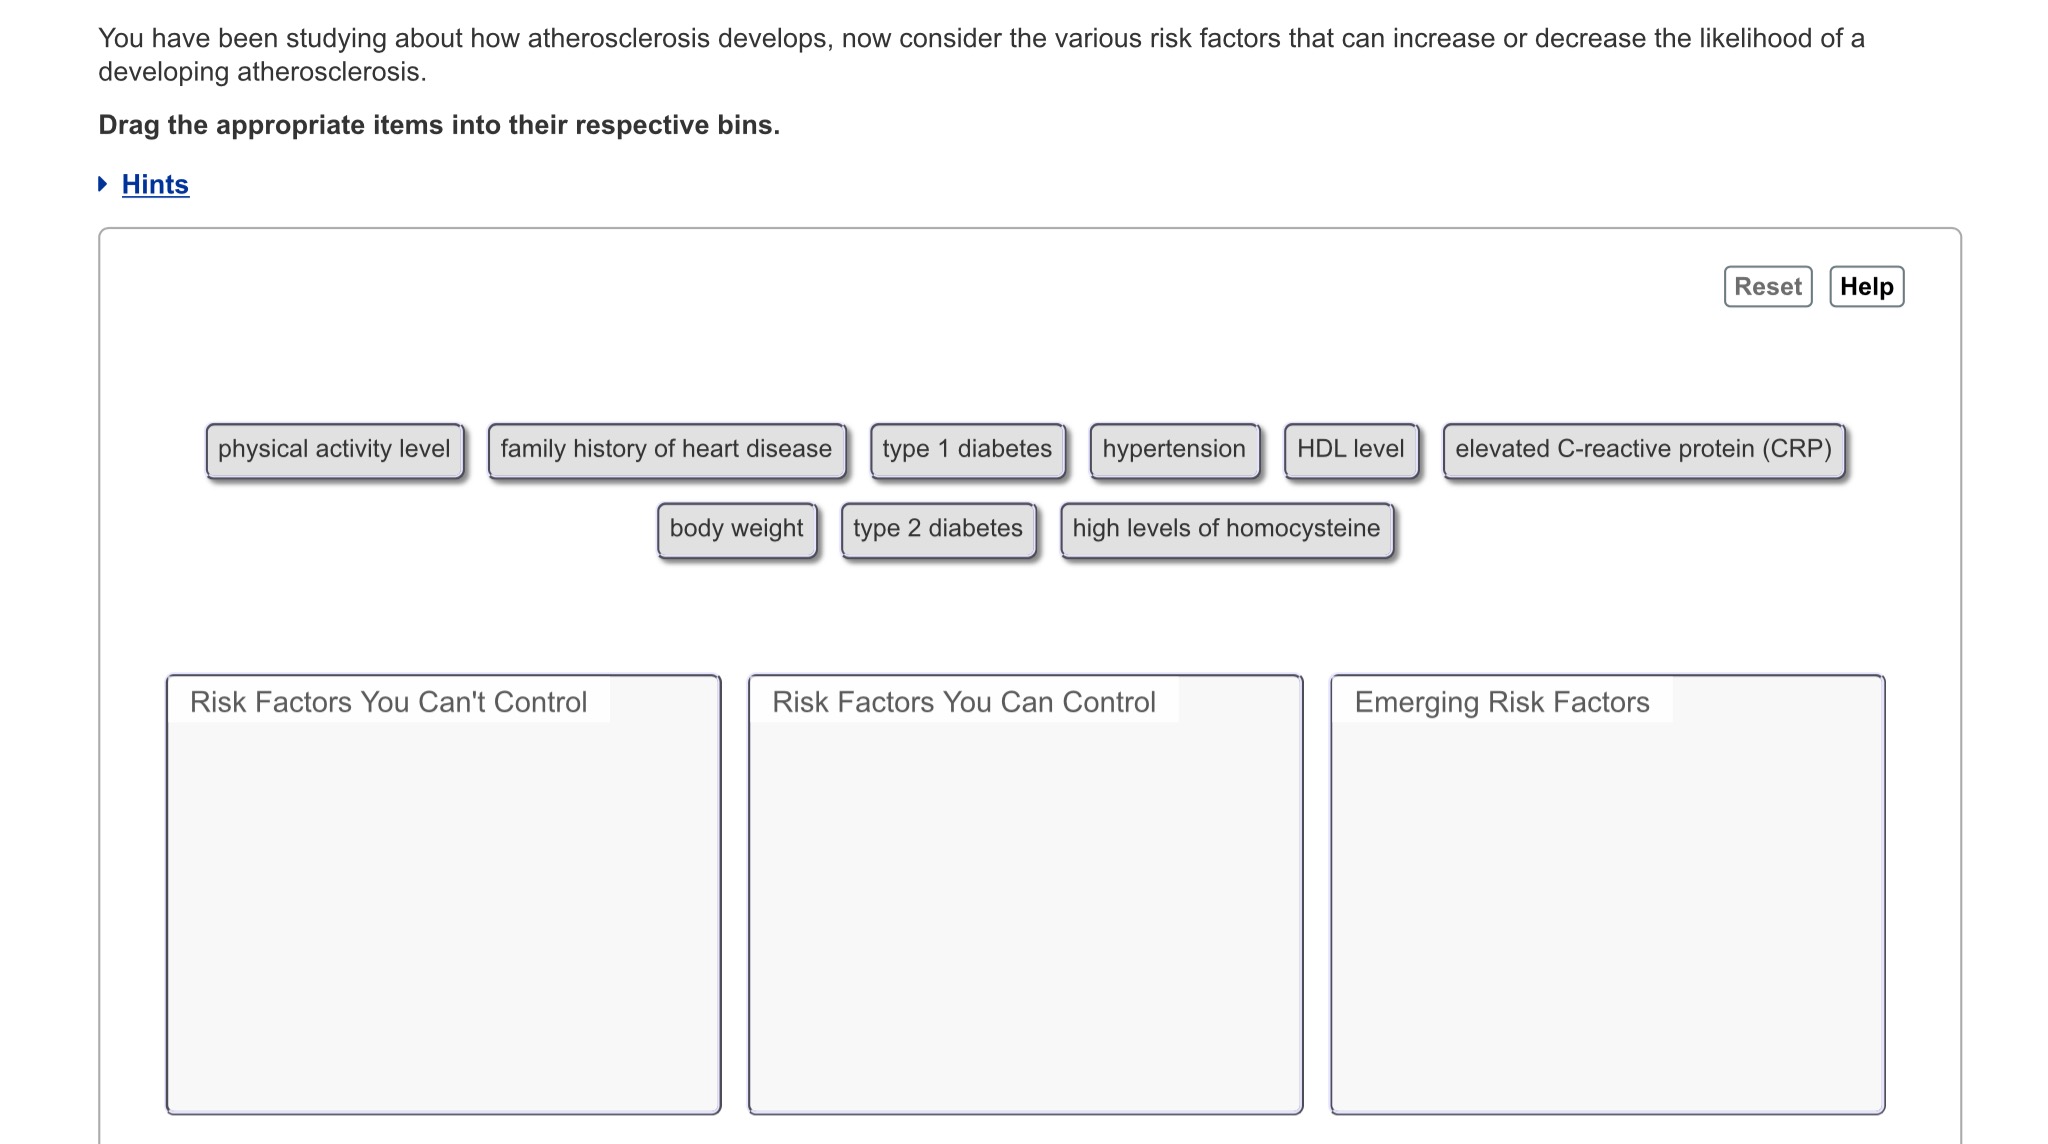Pick the 'type 2 diabetes' item

(938, 529)
